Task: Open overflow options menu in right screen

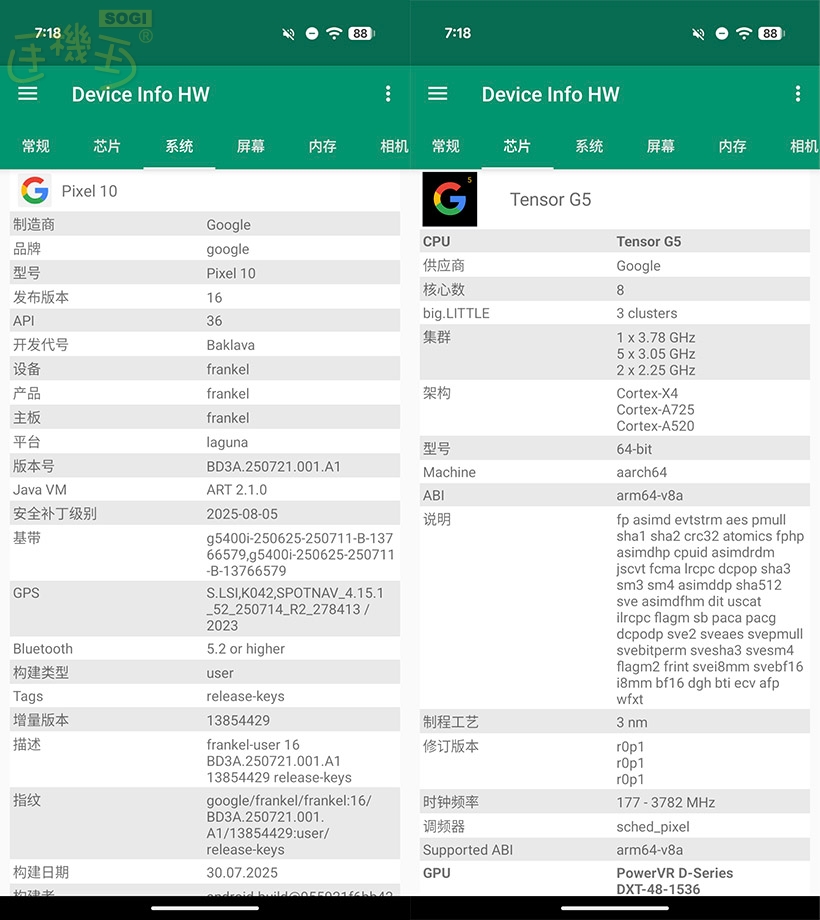Action: 798,94
